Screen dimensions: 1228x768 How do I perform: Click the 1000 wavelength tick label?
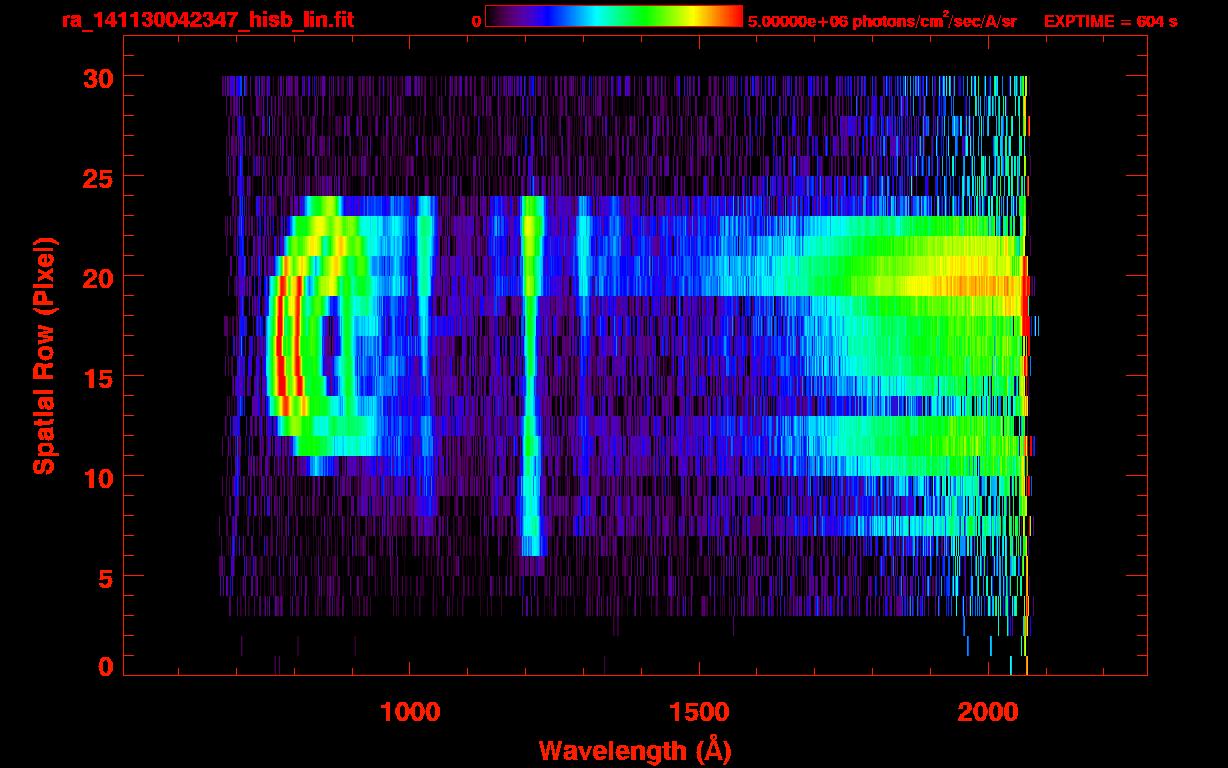tap(410, 711)
